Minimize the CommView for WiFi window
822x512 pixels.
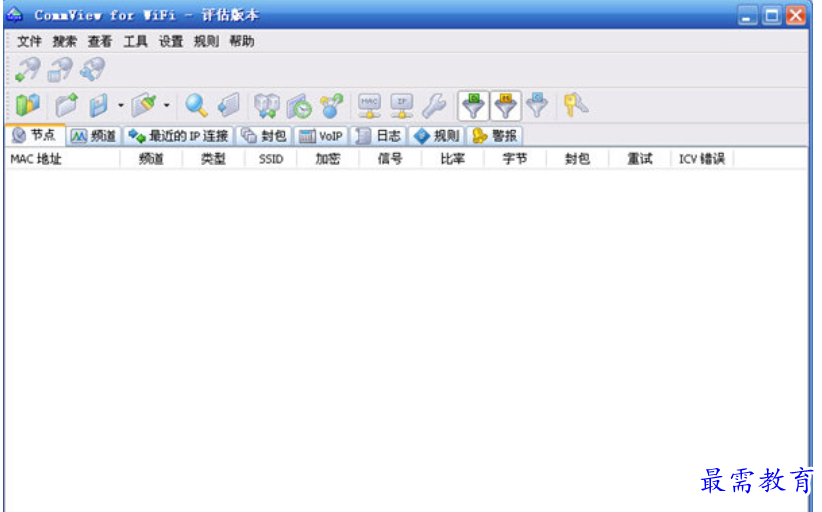coord(748,15)
